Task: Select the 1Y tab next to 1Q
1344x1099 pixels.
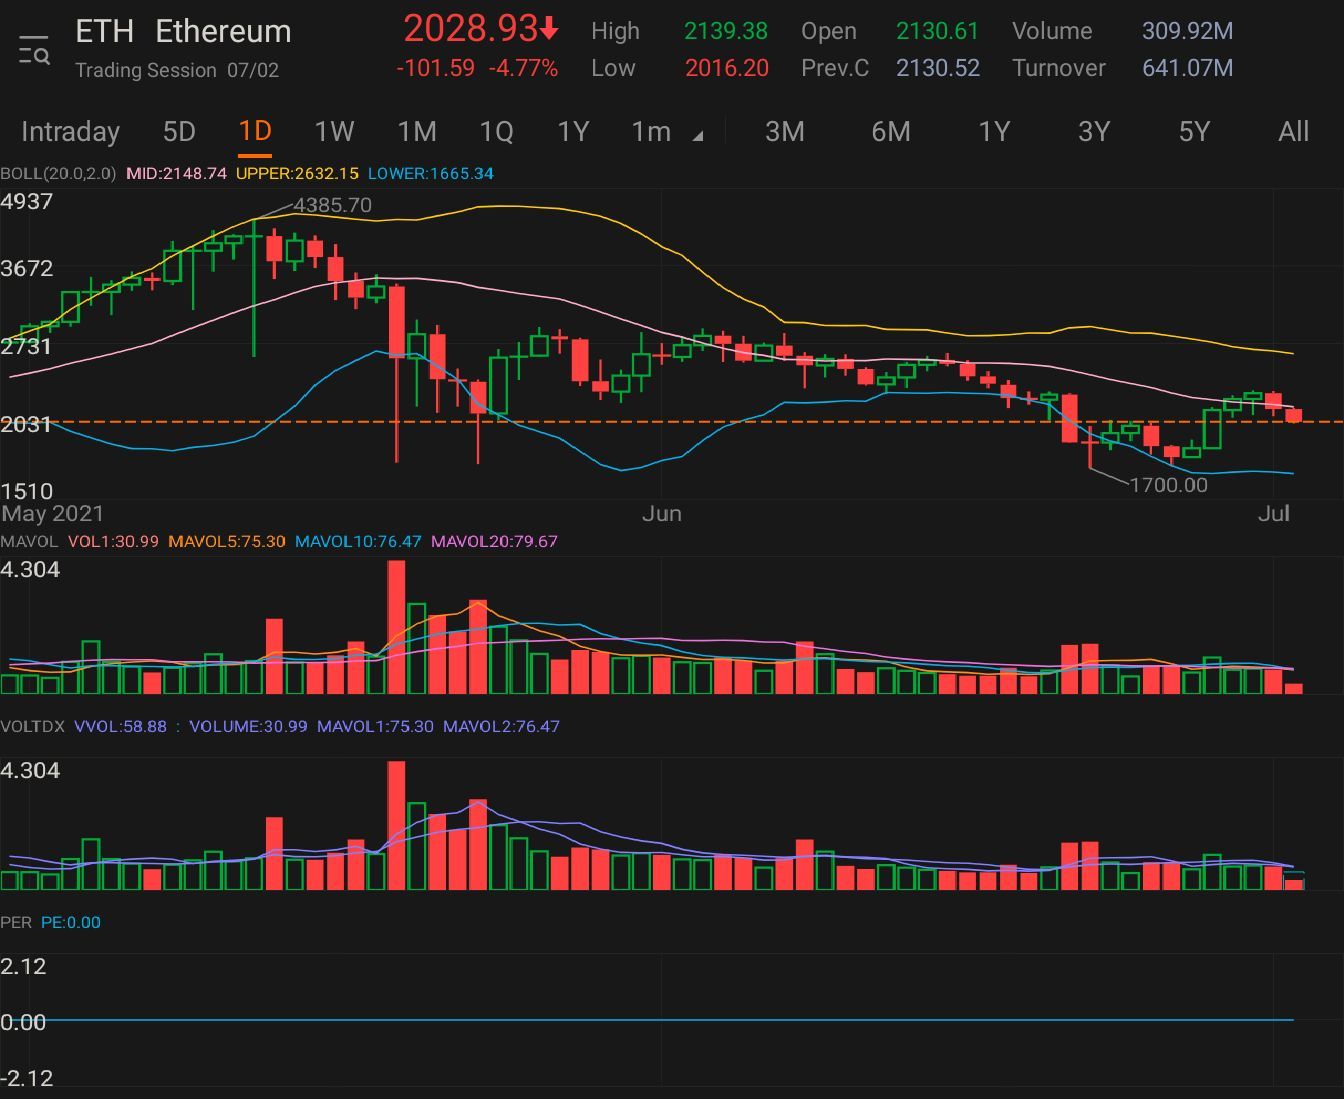Action: point(573,132)
